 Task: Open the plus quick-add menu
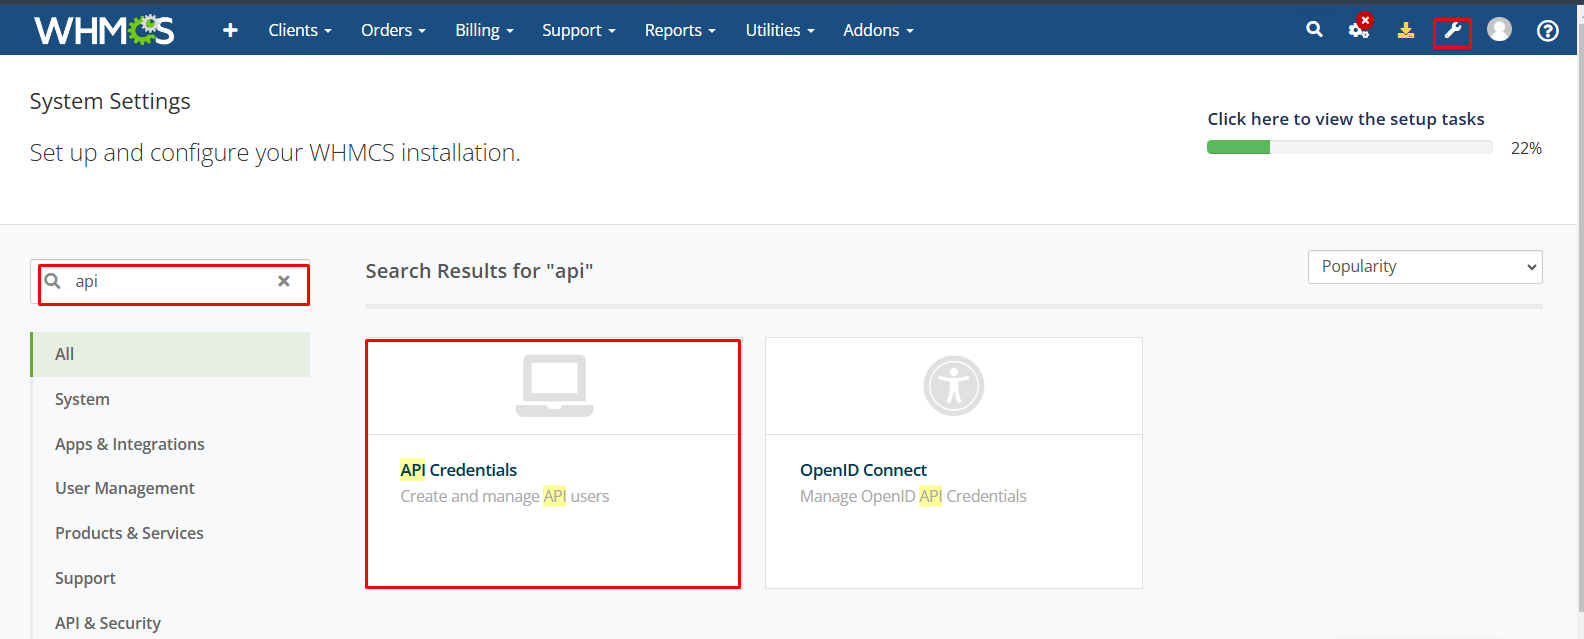pyautogui.click(x=230, y=30)
